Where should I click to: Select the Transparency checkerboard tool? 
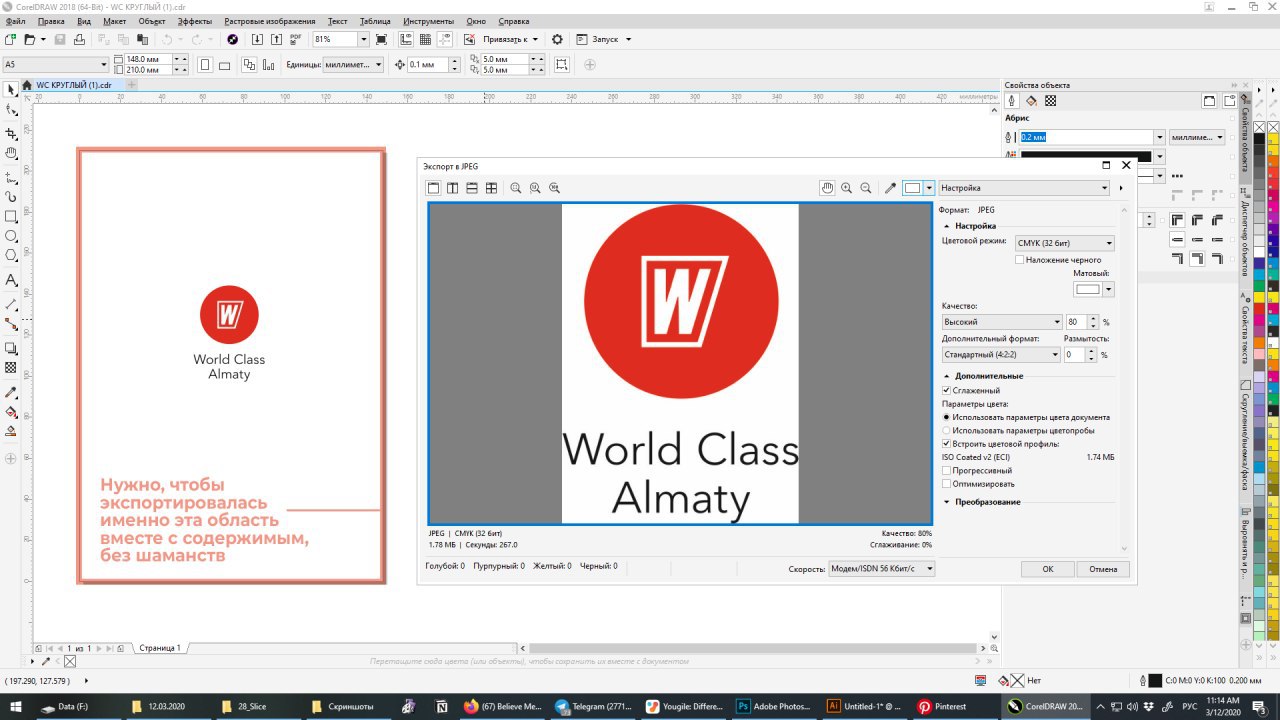coord(11,368)
